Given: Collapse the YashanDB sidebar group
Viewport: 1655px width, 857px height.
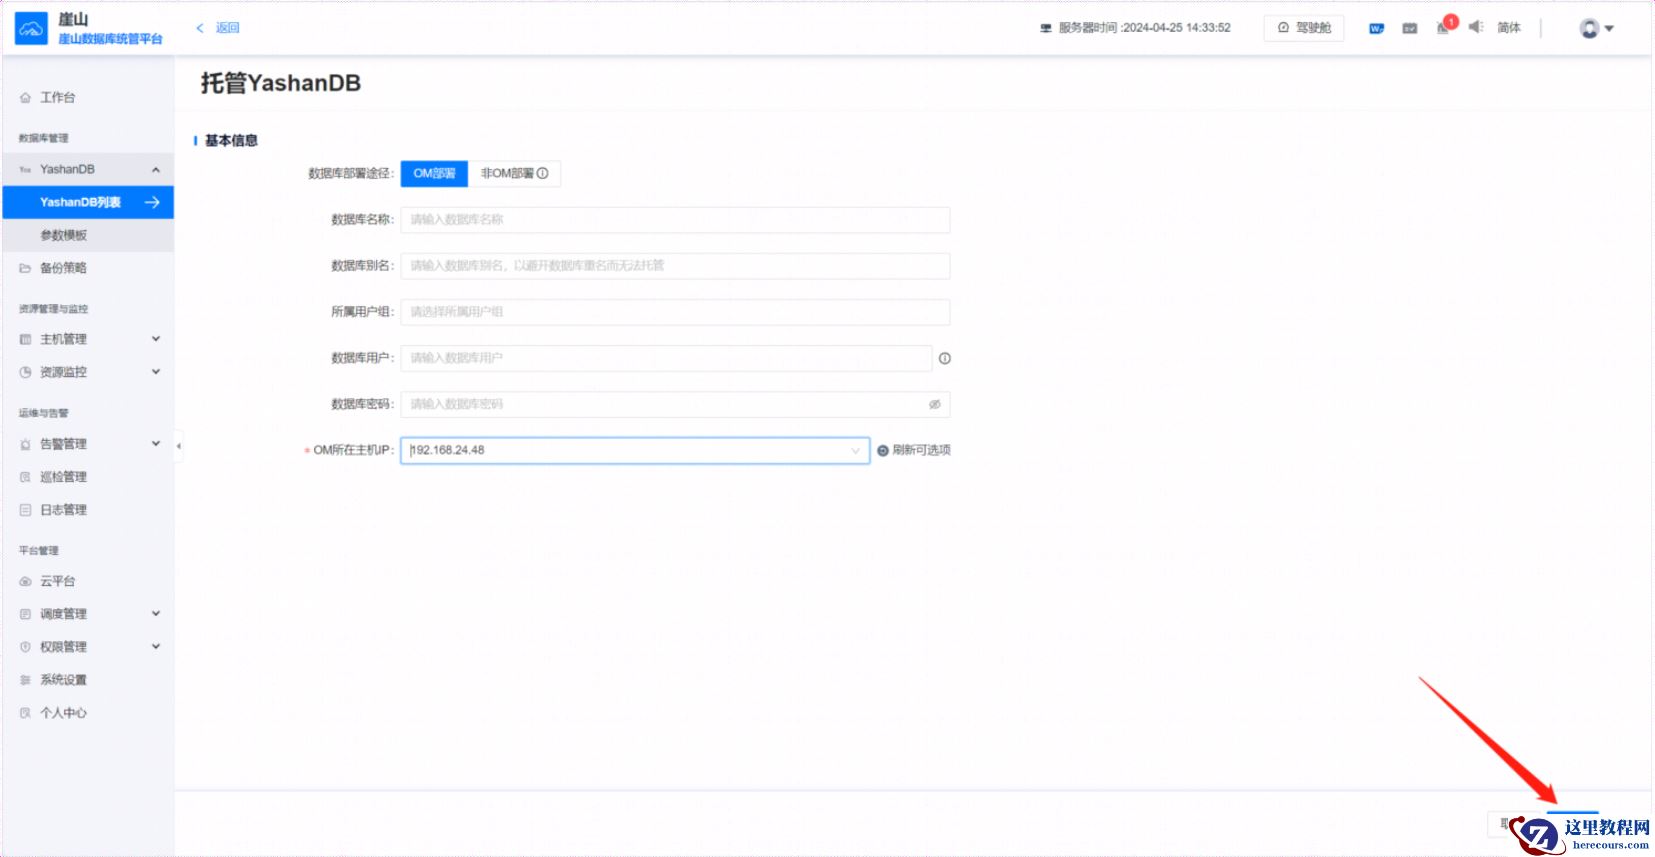Looking at the screenshot, I should pyautogui.click(x=156, y=170).
